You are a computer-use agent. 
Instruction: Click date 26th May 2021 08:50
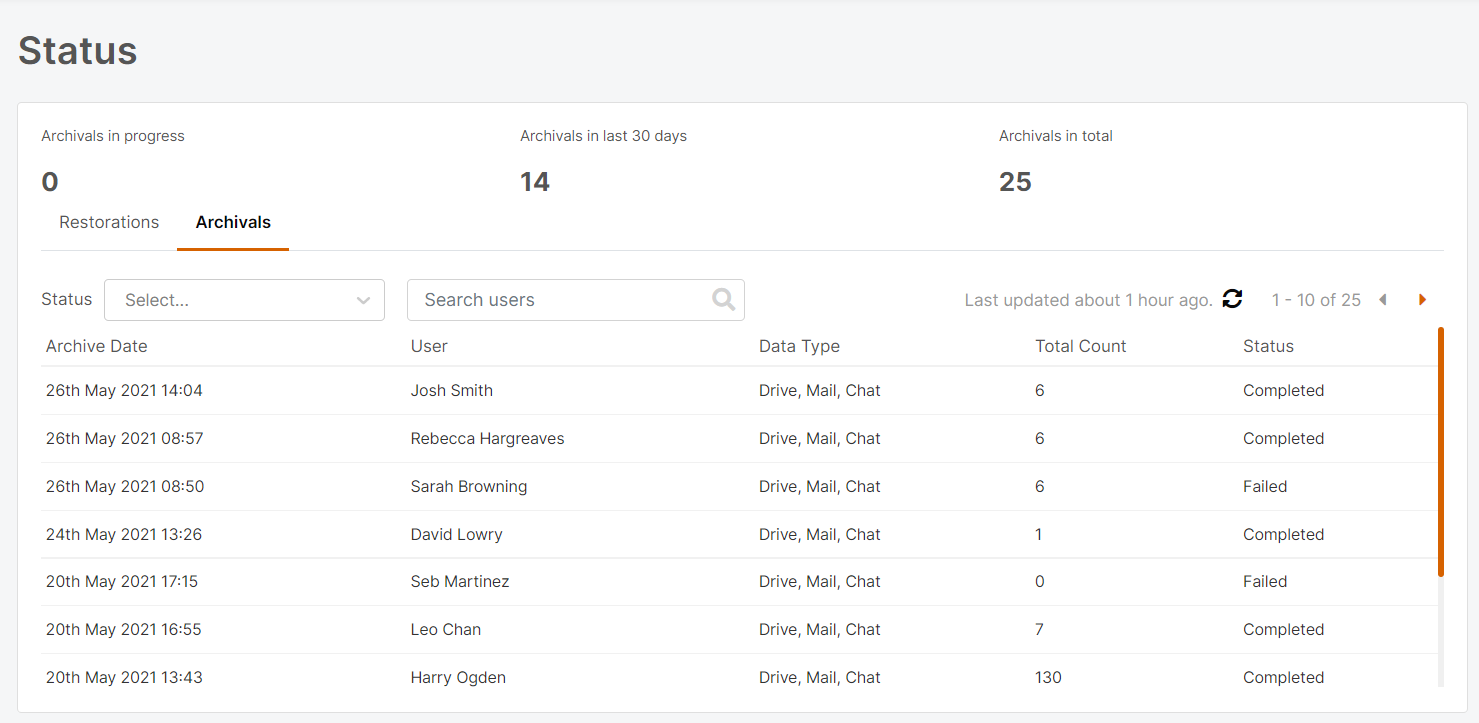tap(125, 486)
